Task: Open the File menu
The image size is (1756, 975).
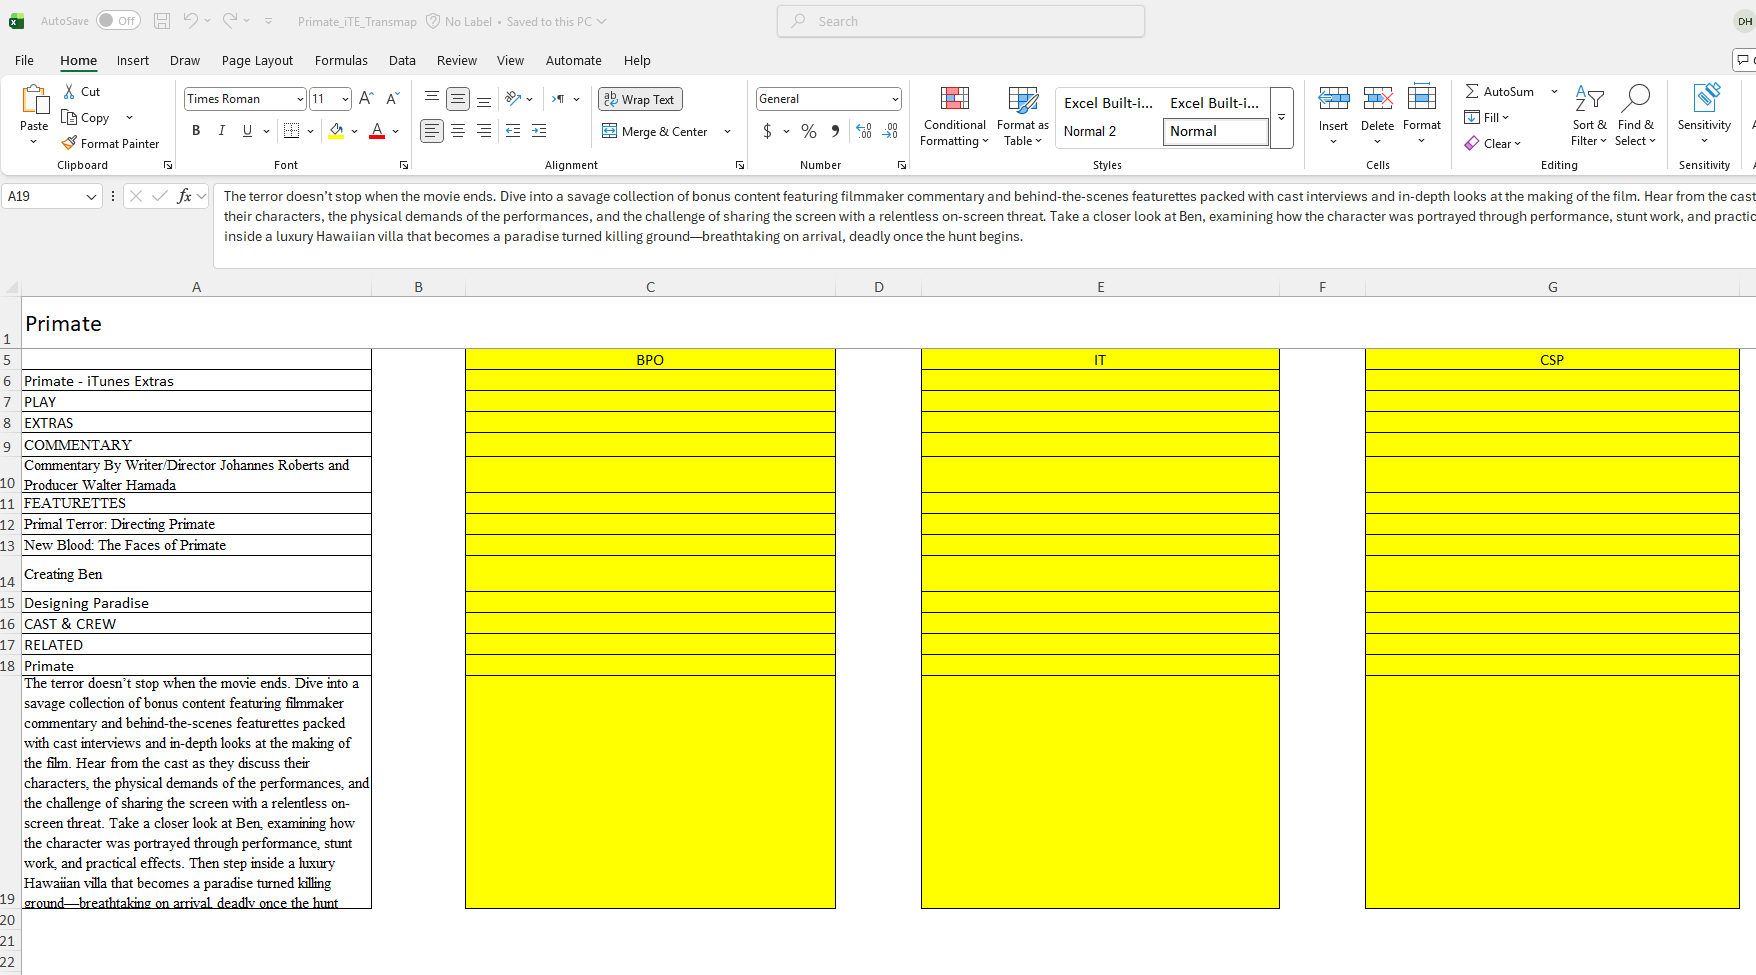Action: click(x=24, y=60)
